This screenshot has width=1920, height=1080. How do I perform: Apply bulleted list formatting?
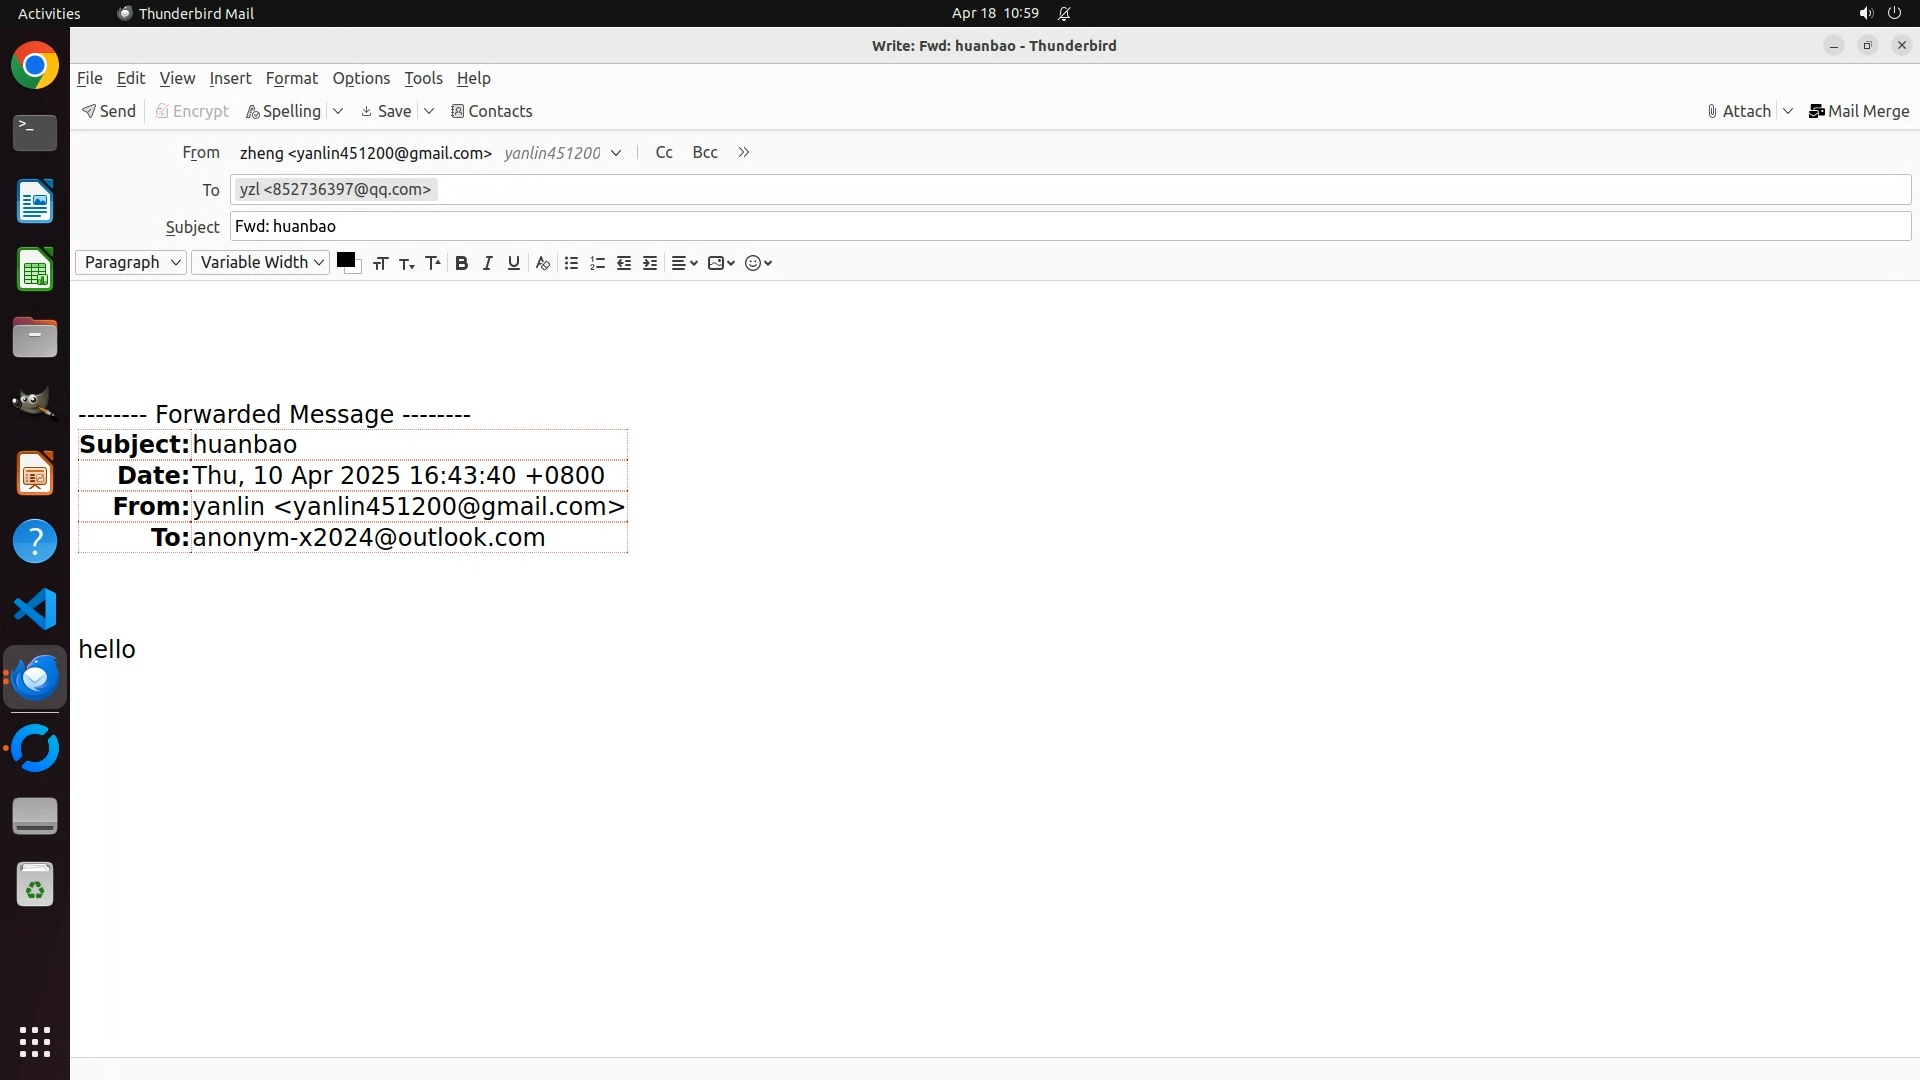click(x=571, y=263)
